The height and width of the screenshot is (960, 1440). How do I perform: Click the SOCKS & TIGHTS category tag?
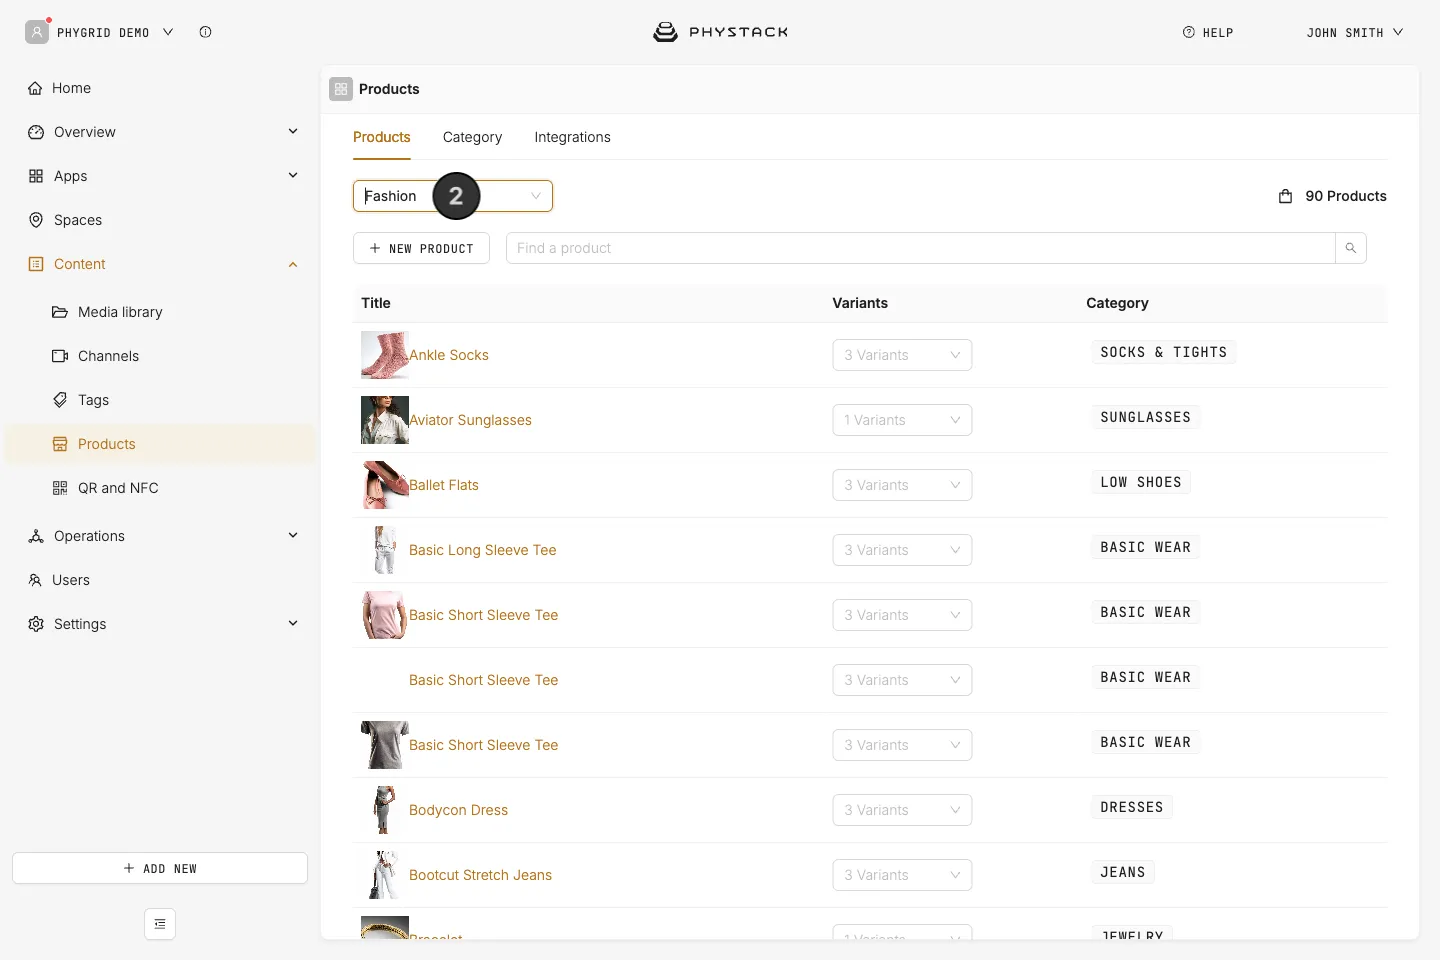(1163, 352)
